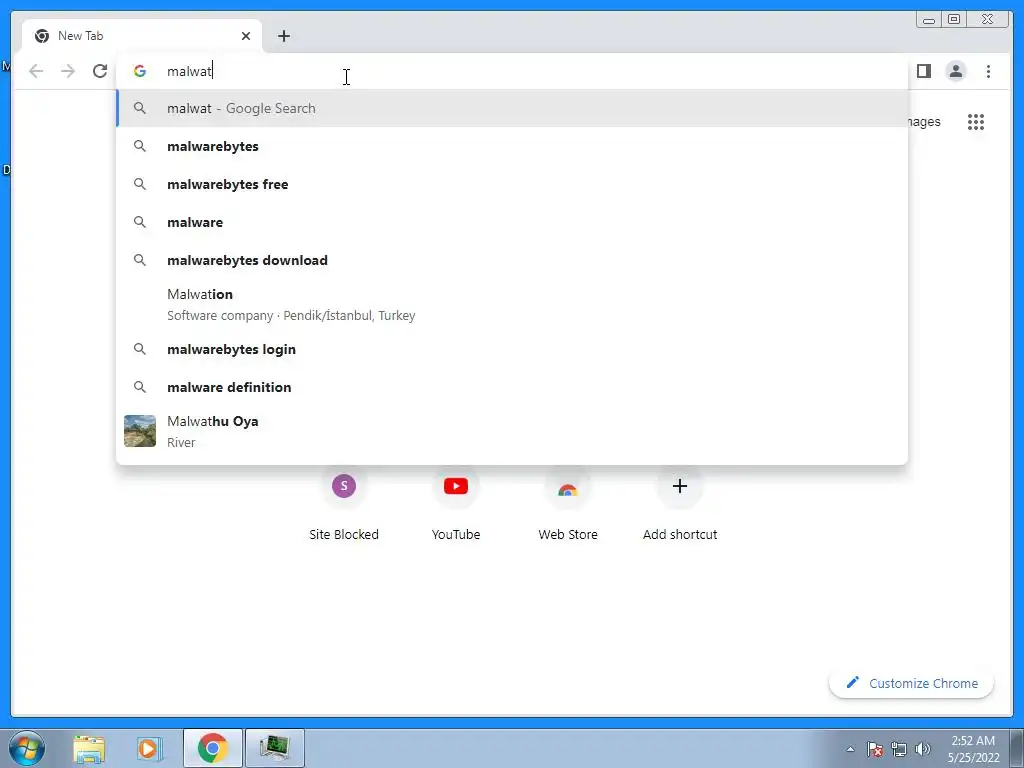The width and height of the screenshot is (1024, 768).
Task: Open Chrome's three-dot menu
Action: tap(988, 71)
